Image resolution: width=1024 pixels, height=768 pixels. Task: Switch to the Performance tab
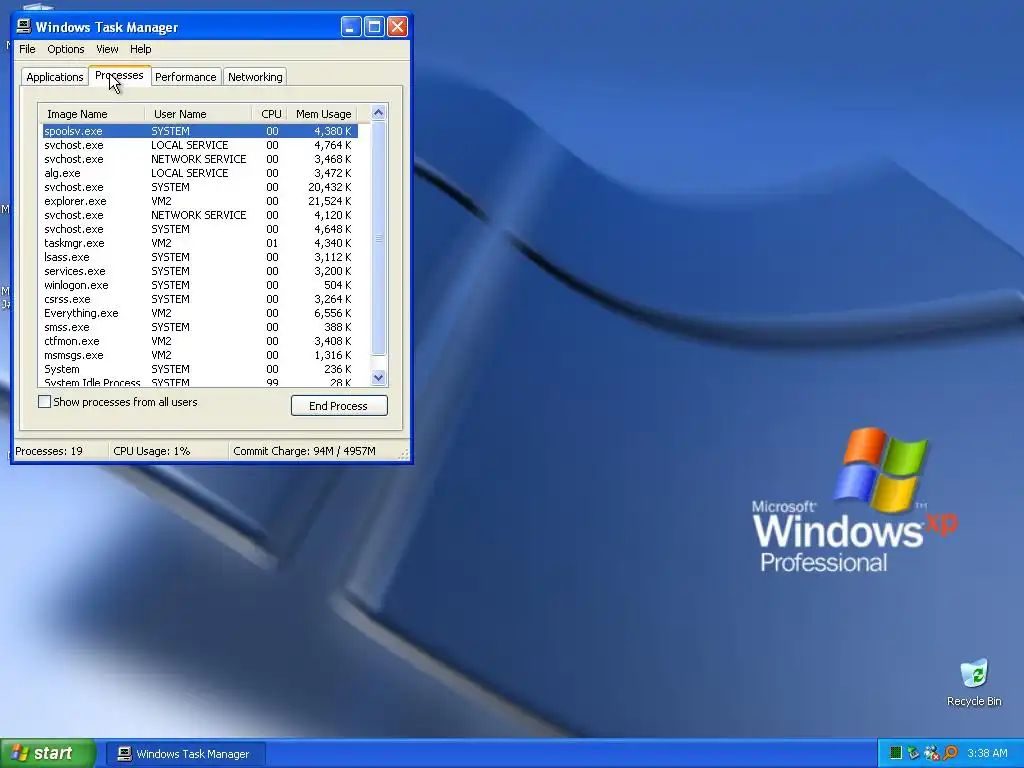pos(185,77)
